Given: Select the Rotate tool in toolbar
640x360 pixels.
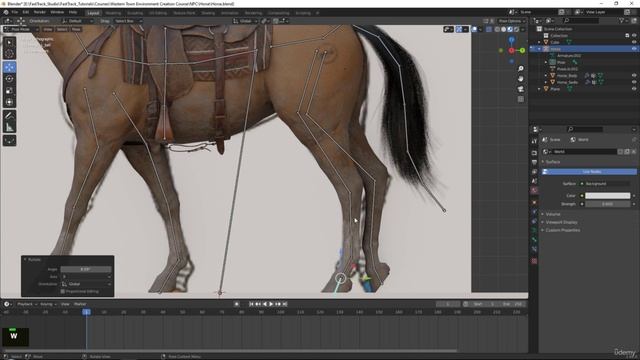Looking at the screenshot, I should [x=9, y=79].
